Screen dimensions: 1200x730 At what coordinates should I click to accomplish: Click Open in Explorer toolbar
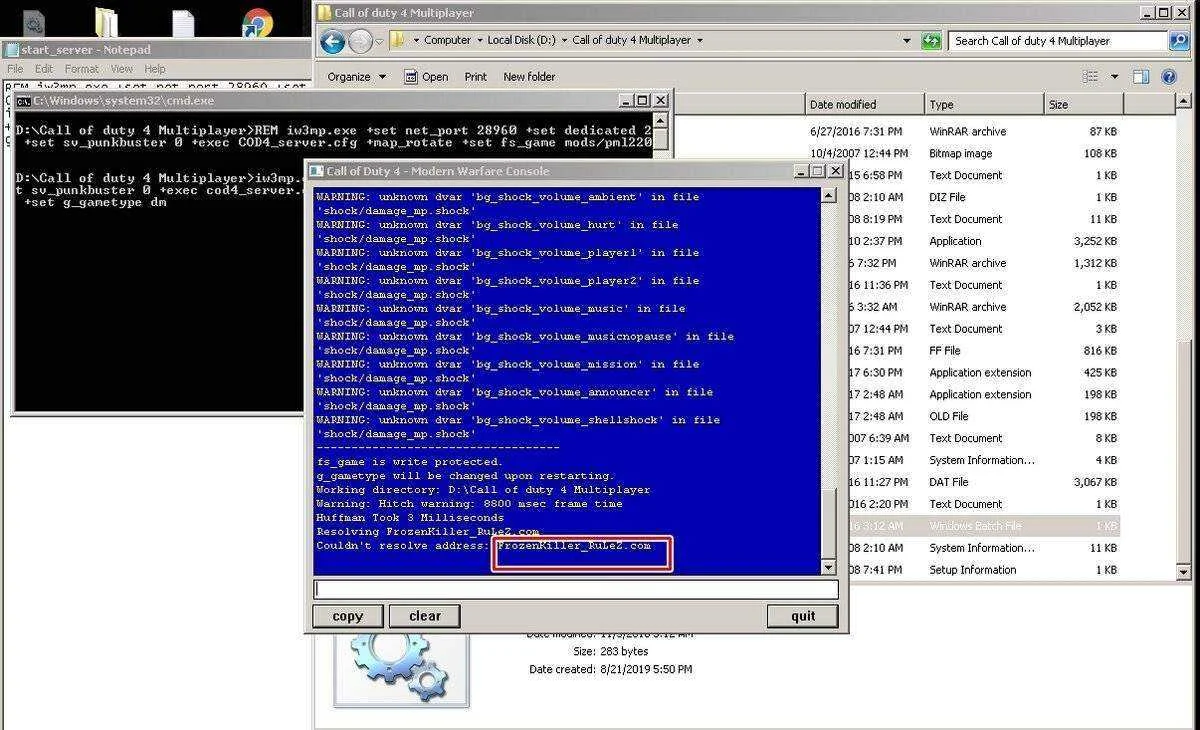pos(426,77)
